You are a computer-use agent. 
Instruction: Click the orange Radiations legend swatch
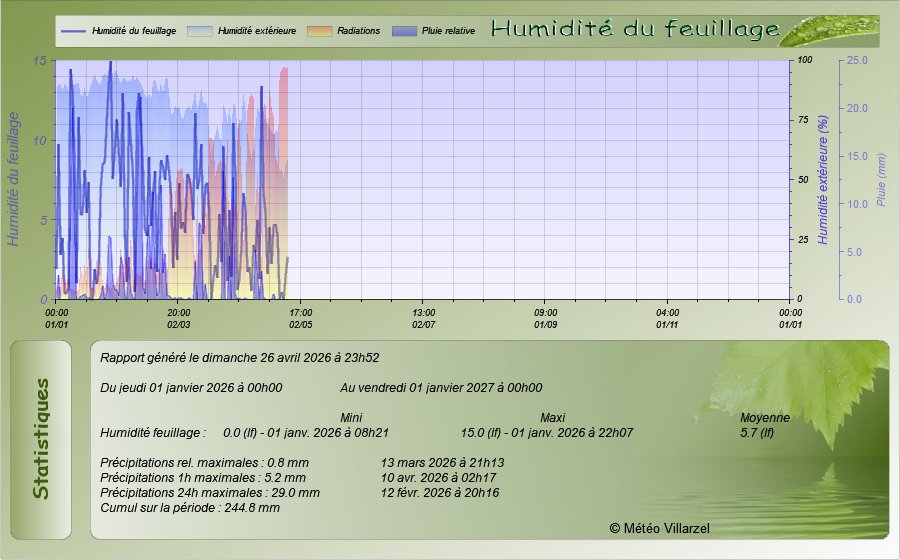(318, 31)
